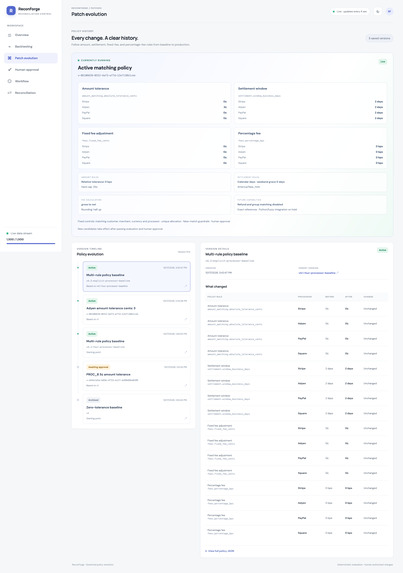This screenshot has width=403, height=573.
Task: Click arrow icon on PROC_B amount tolerance card
Action: [186, 385]
